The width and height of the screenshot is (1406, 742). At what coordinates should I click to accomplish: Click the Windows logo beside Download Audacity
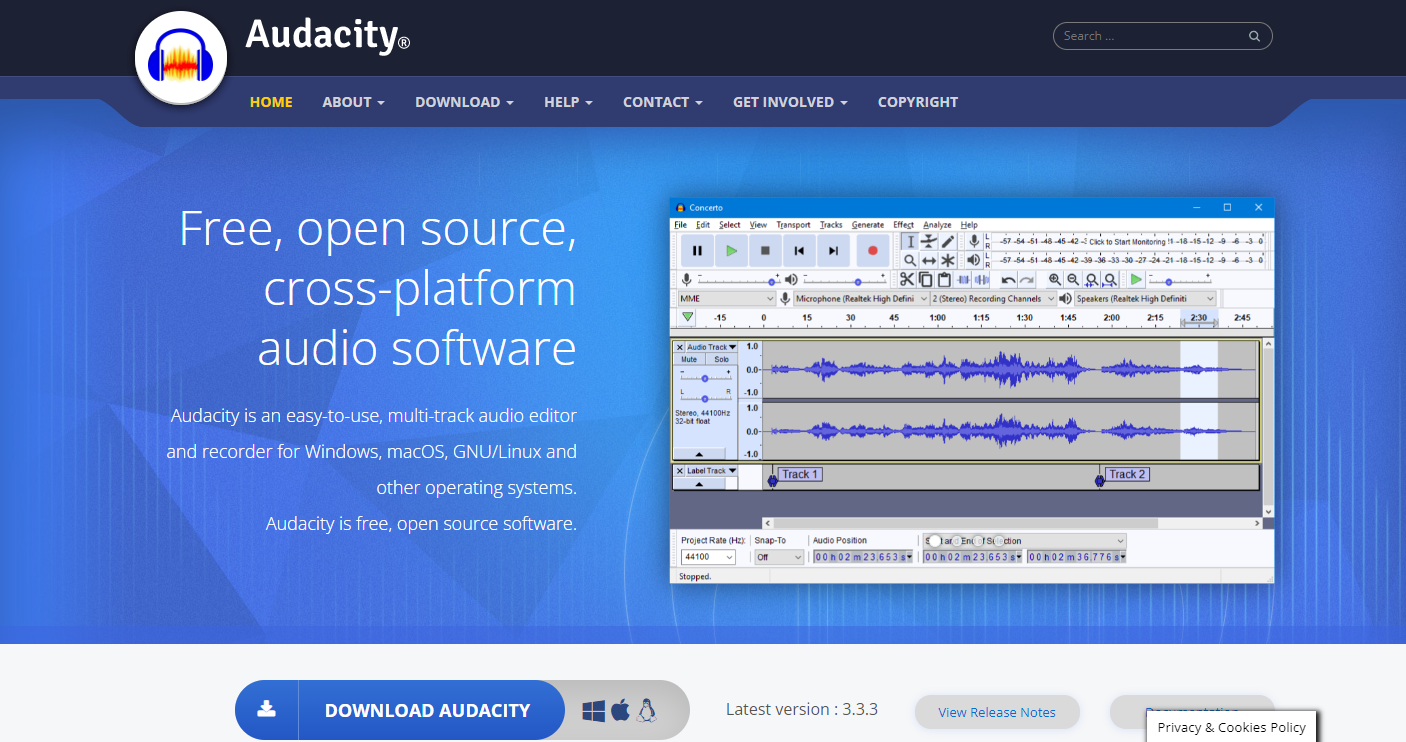click(x=594, y=710)
